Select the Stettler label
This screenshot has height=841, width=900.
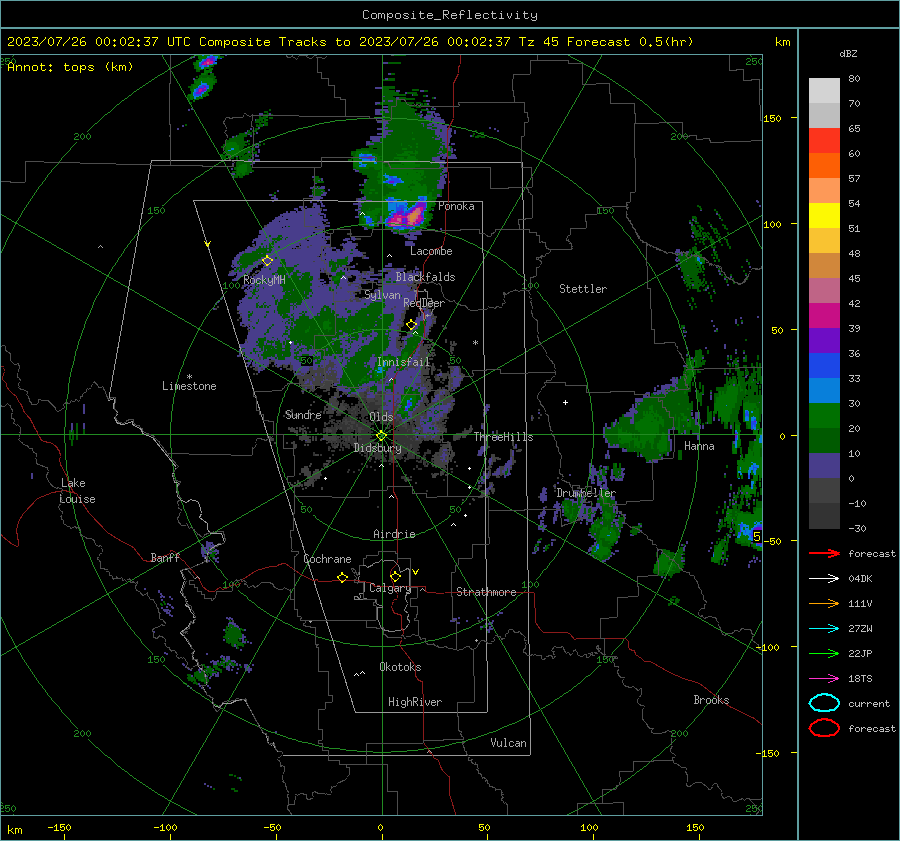[x=583, y=289]
